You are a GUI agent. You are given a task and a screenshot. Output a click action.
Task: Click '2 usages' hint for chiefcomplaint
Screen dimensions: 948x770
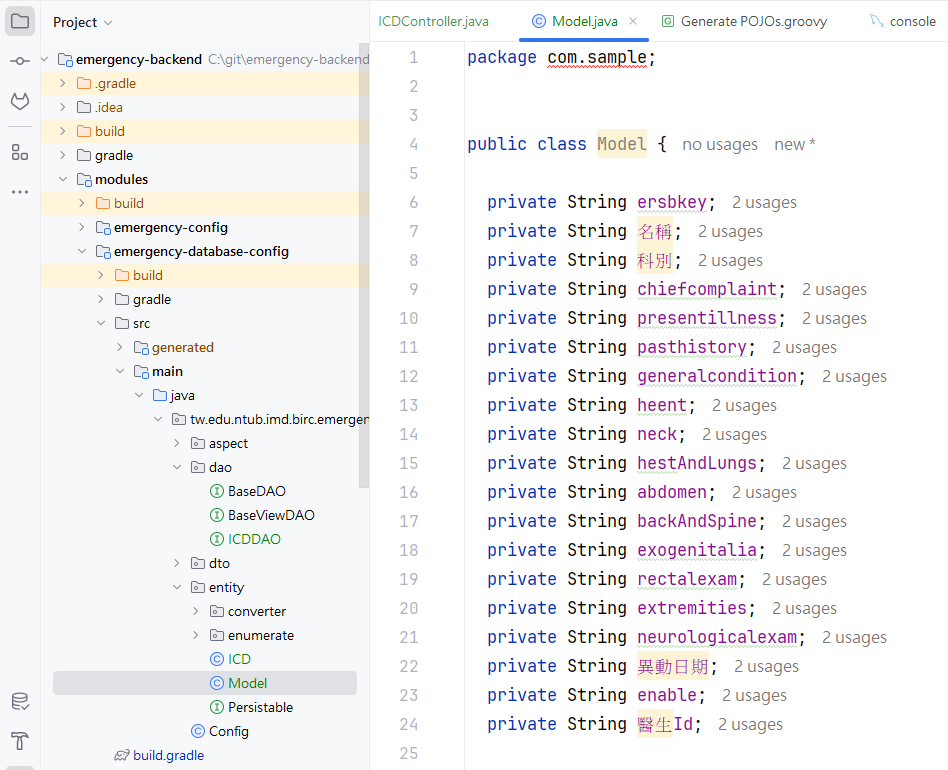834,290
